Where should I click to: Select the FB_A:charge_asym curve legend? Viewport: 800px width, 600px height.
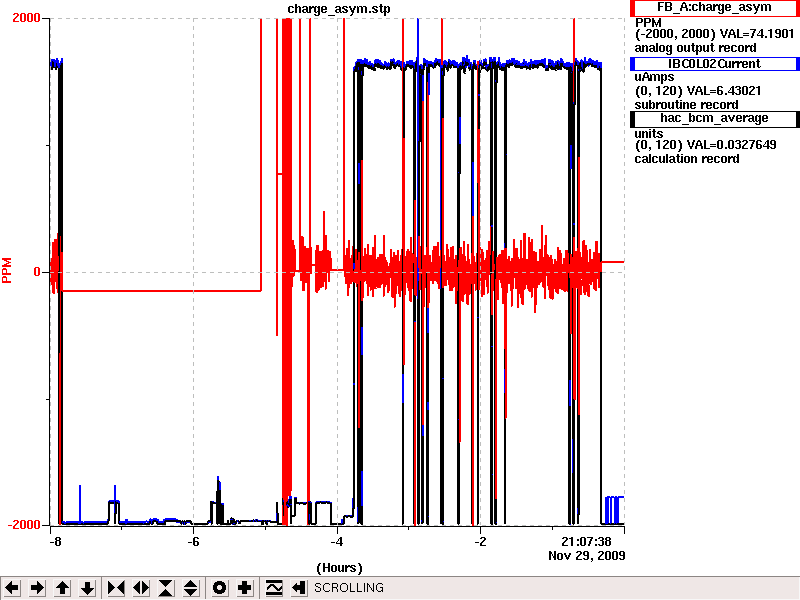tap(714, 8)
